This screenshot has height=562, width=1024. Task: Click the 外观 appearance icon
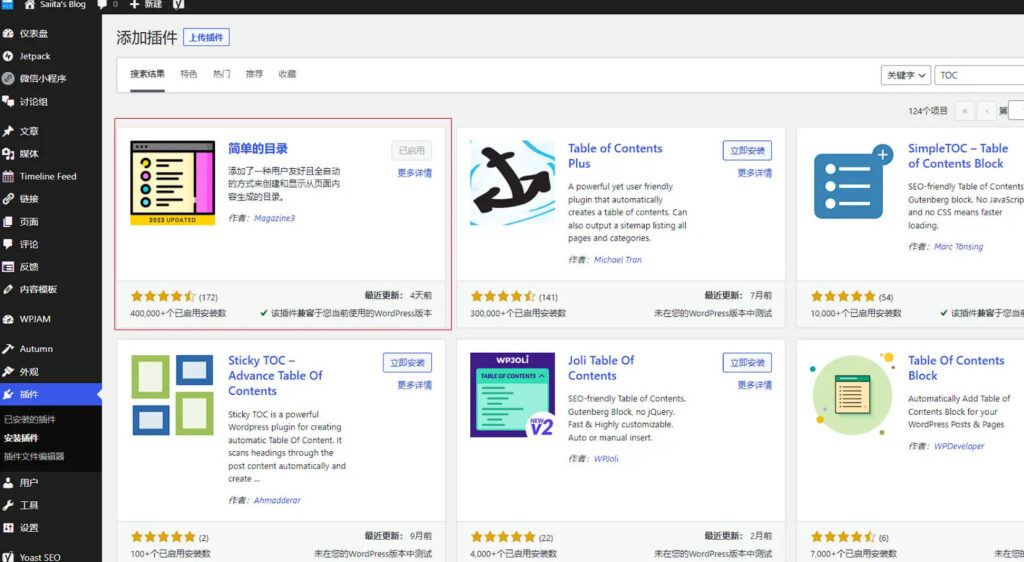pyautogui.click(x=9, y=372)
